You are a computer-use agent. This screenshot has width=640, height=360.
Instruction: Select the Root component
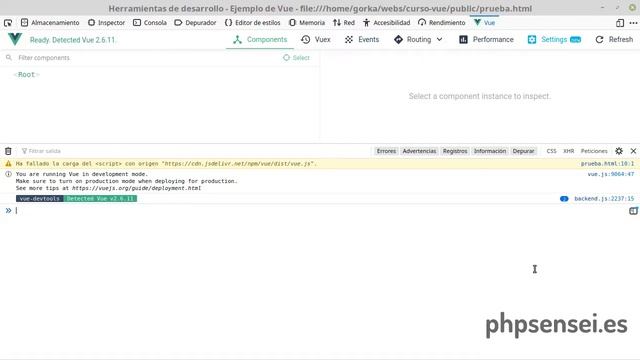27,75
